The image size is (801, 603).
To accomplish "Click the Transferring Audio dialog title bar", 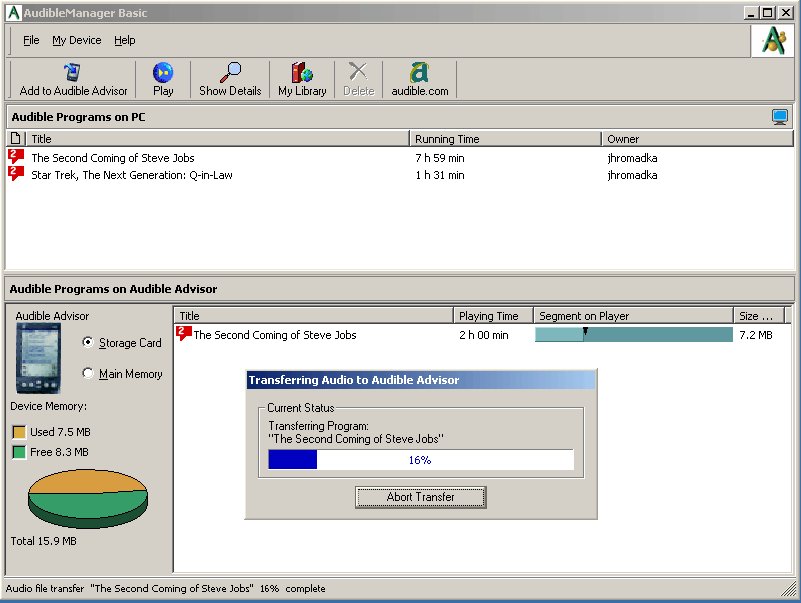I will coord(421,380).
